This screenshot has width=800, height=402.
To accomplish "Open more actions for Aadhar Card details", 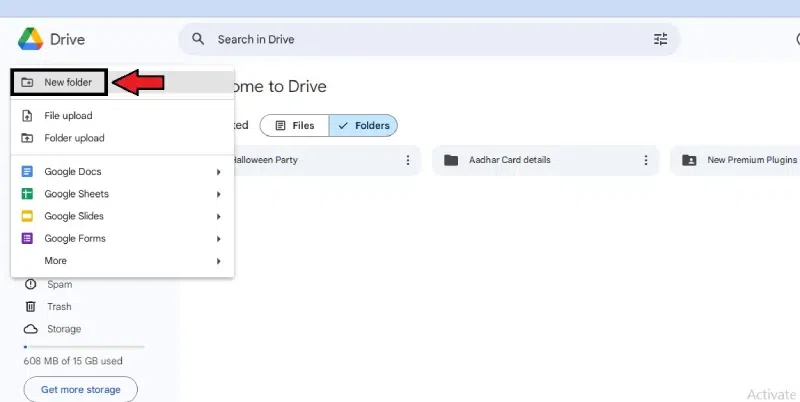I will tap(645, 160).
